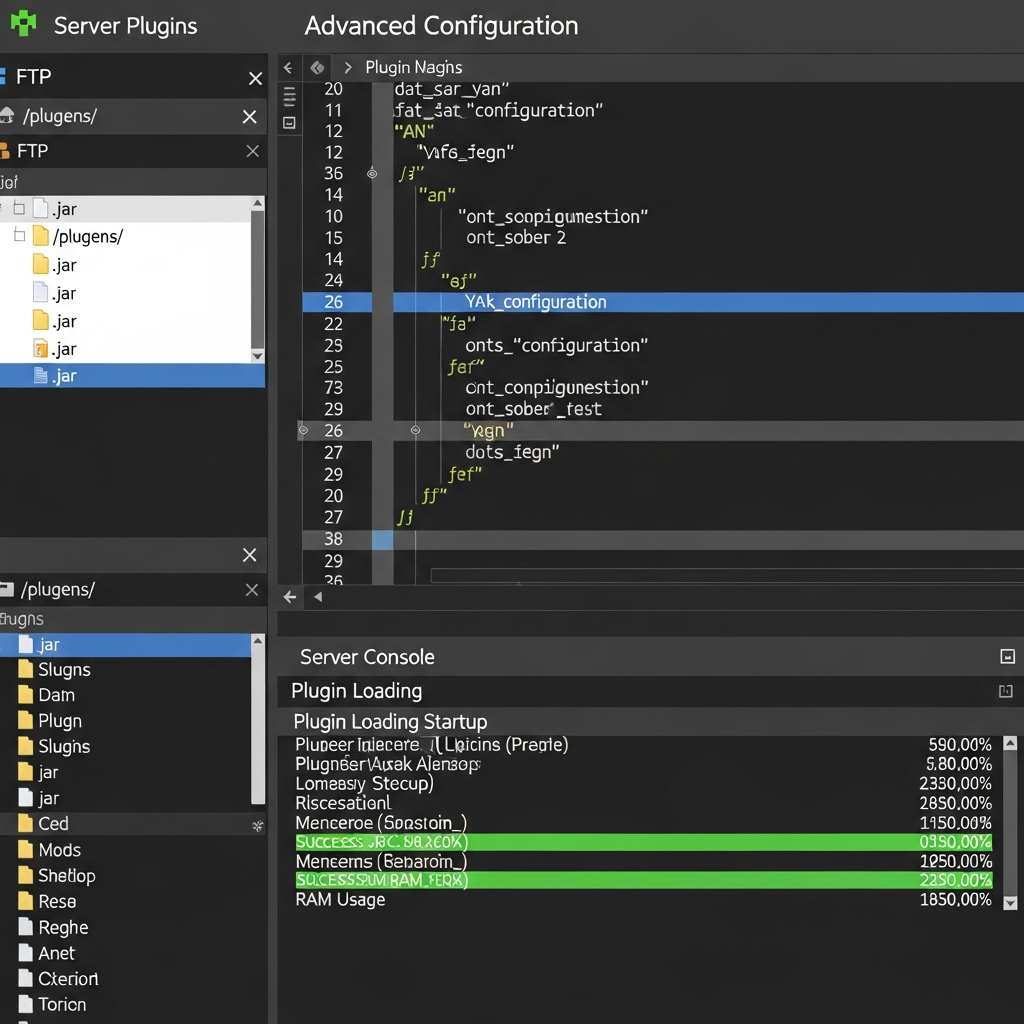Click the green Server Plugins logo icon
Screen dimensions: 1024x1024
(24, 24)
